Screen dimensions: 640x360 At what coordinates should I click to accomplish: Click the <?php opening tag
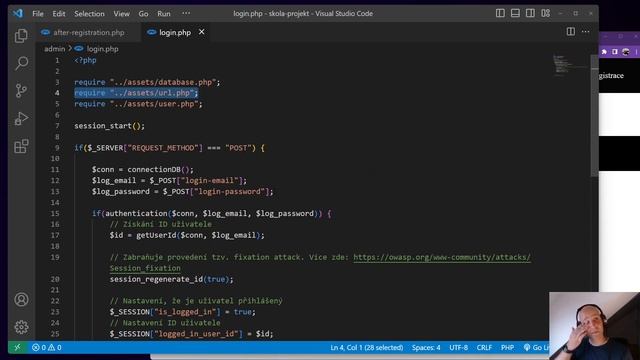85,60
